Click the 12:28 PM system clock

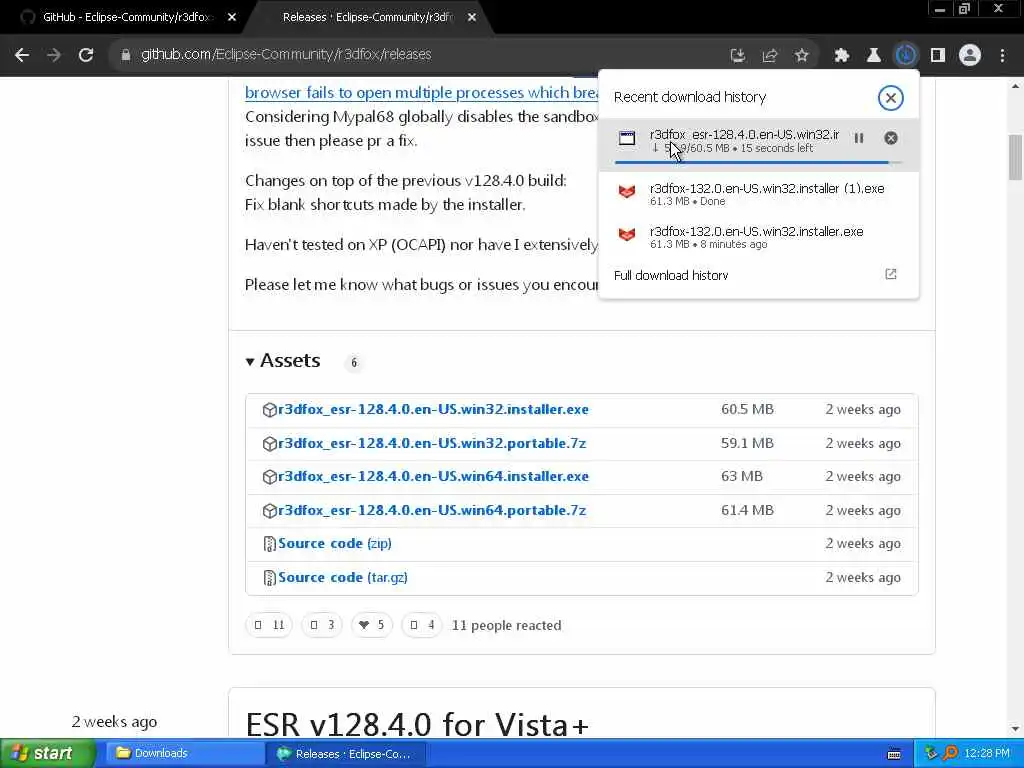[987, 754]
